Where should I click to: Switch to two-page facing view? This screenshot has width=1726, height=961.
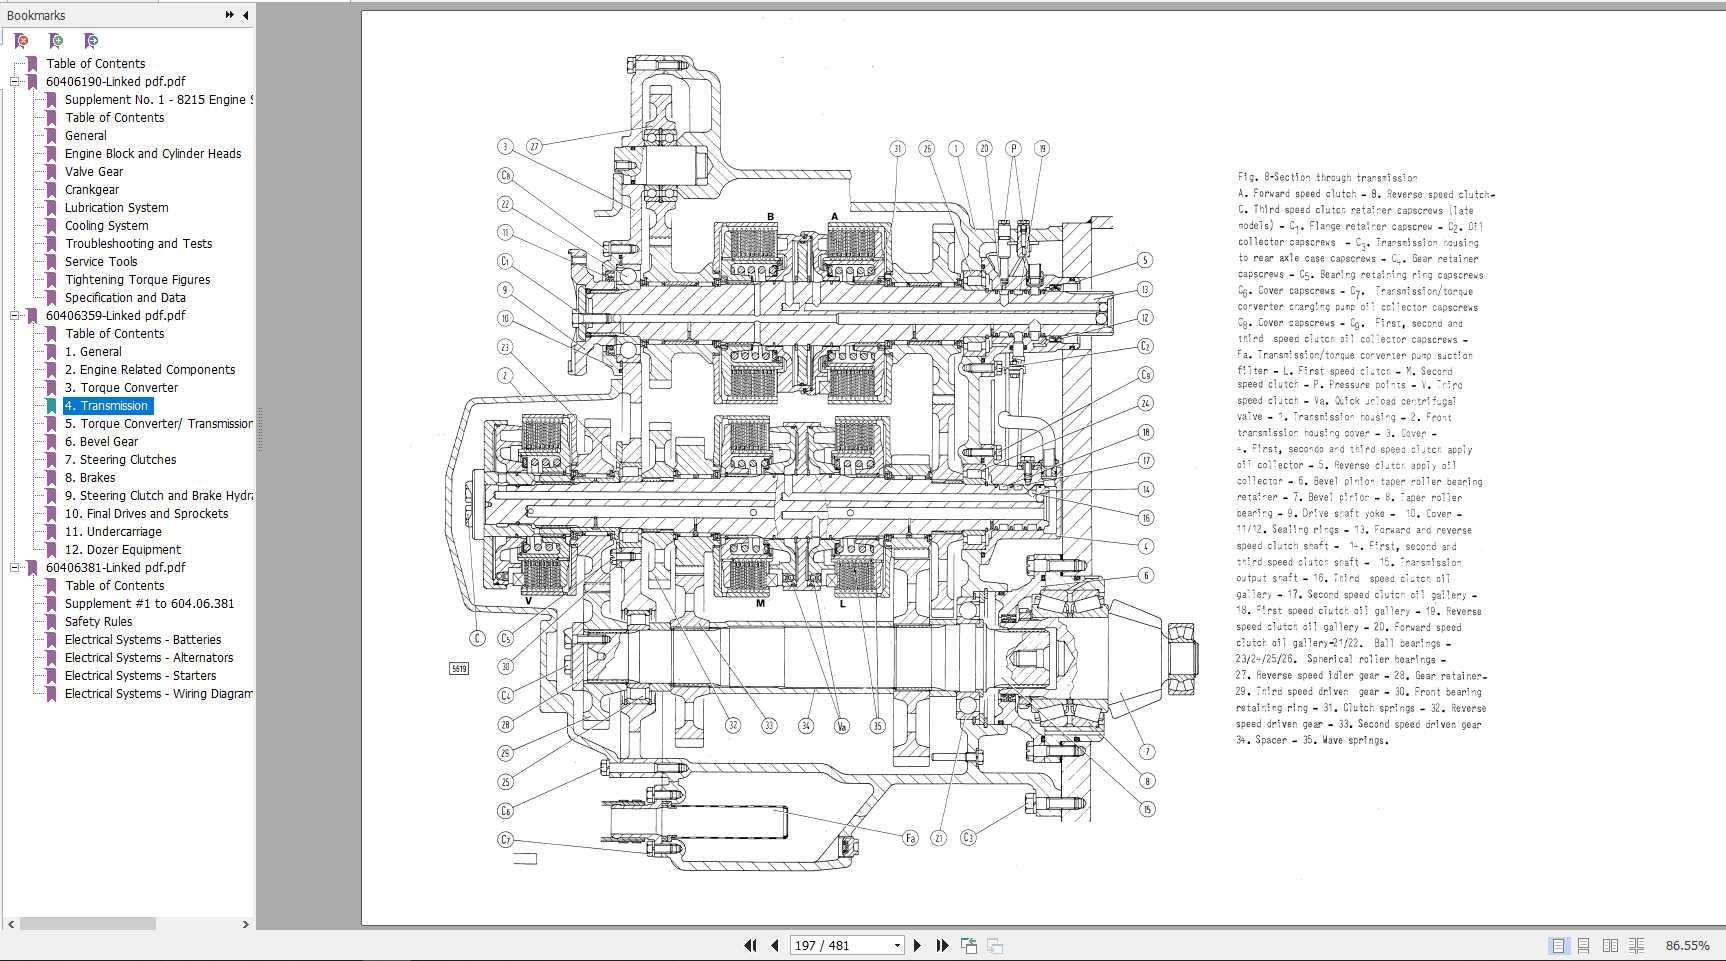pos(1610,945)
